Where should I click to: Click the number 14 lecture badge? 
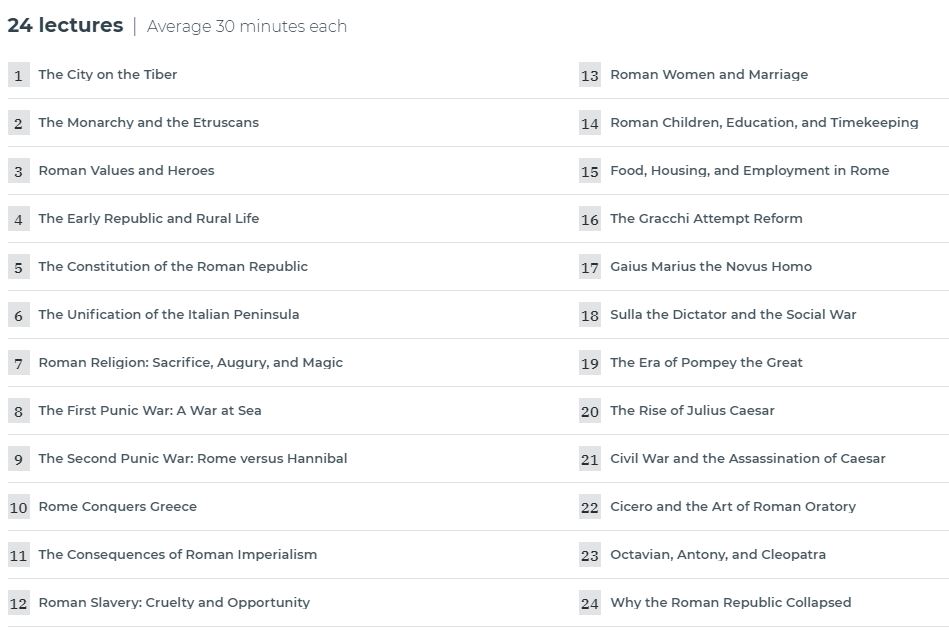coord(590,123)
